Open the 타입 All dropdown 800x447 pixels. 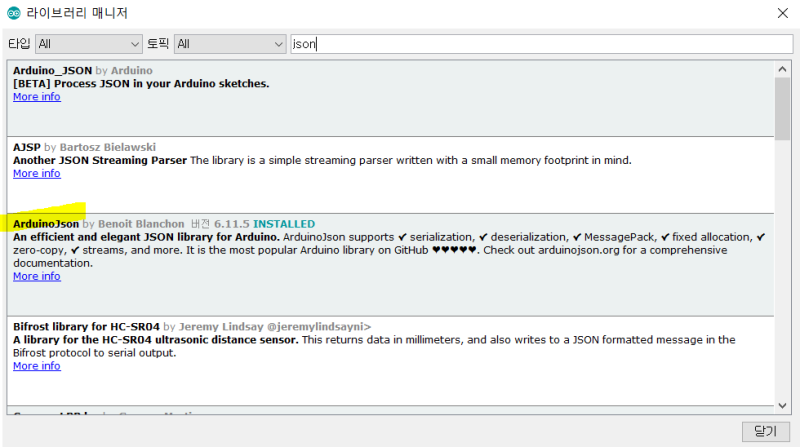(x=88, y=44)
